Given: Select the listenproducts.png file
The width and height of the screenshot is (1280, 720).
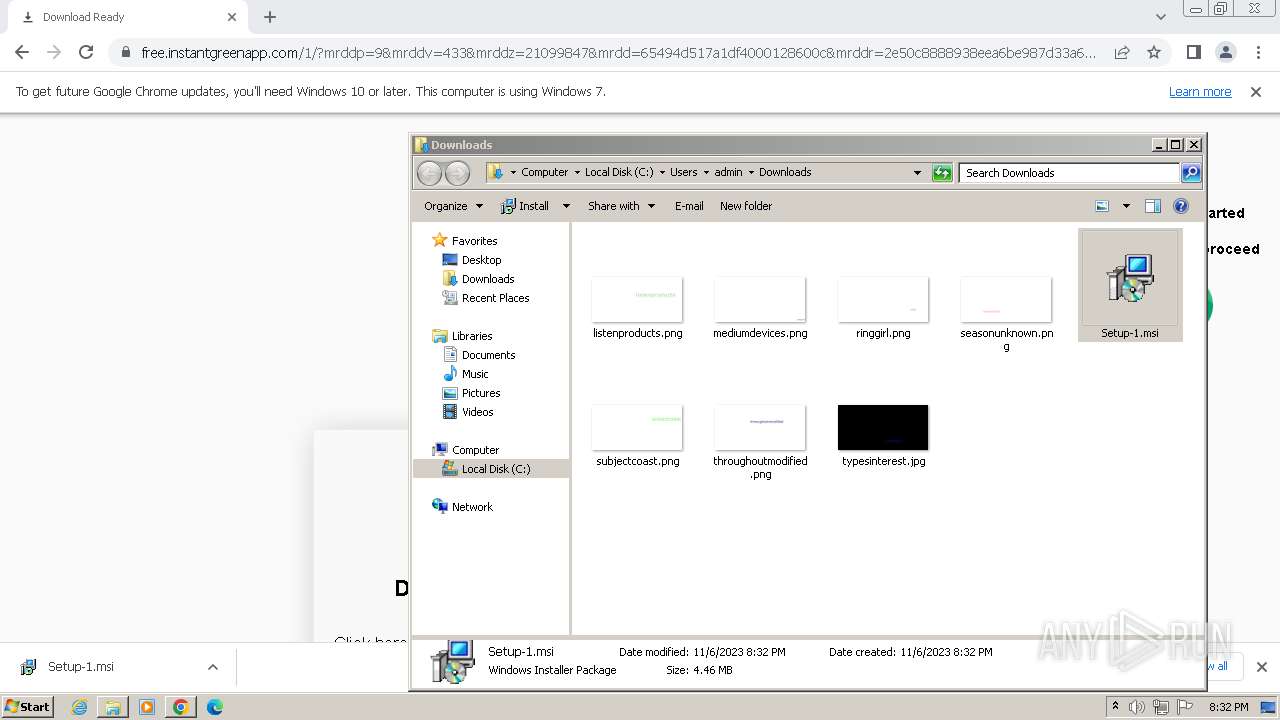Looking at the screenshot, I should point(637,308).
